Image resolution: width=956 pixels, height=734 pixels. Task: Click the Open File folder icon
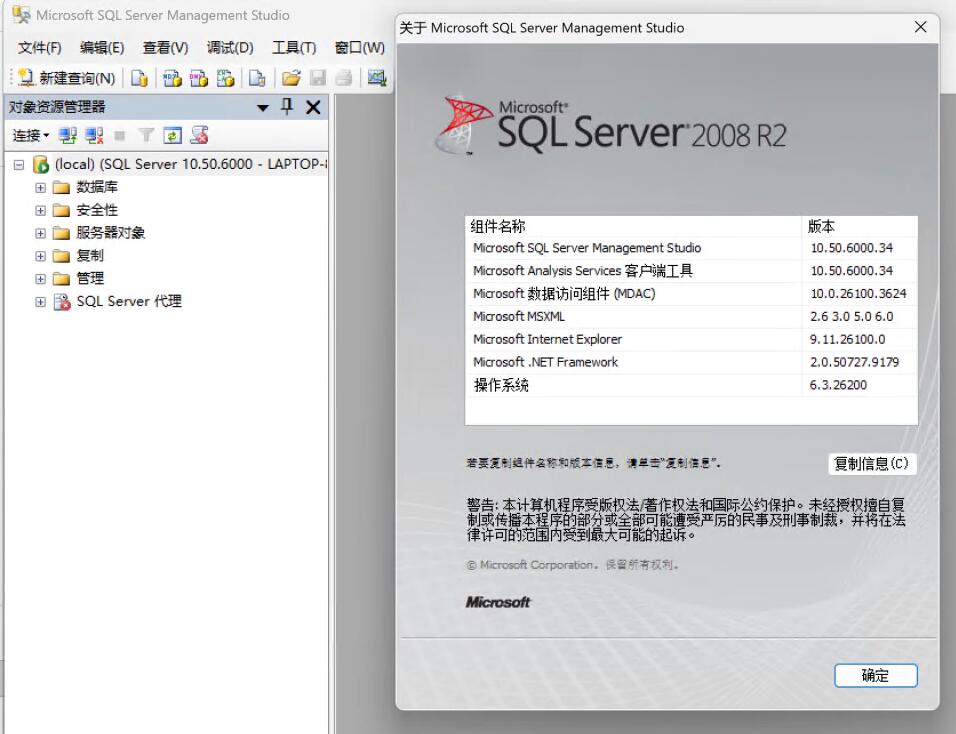tap(291, 78)
